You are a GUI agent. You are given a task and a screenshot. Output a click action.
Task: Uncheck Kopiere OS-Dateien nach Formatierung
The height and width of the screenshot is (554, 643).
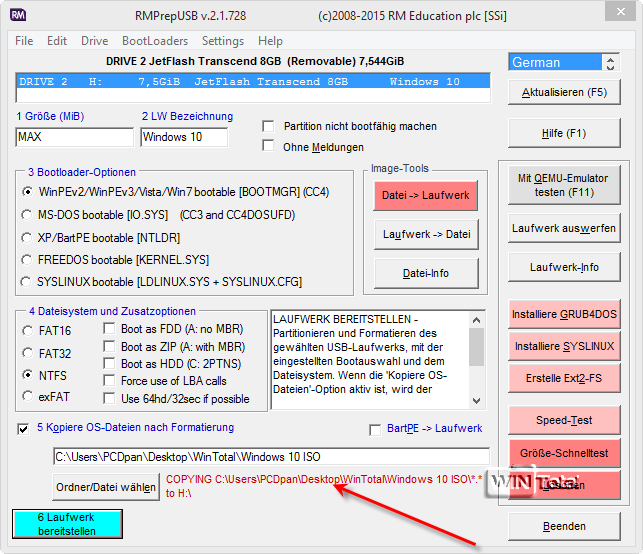click(x=23, y=429)
